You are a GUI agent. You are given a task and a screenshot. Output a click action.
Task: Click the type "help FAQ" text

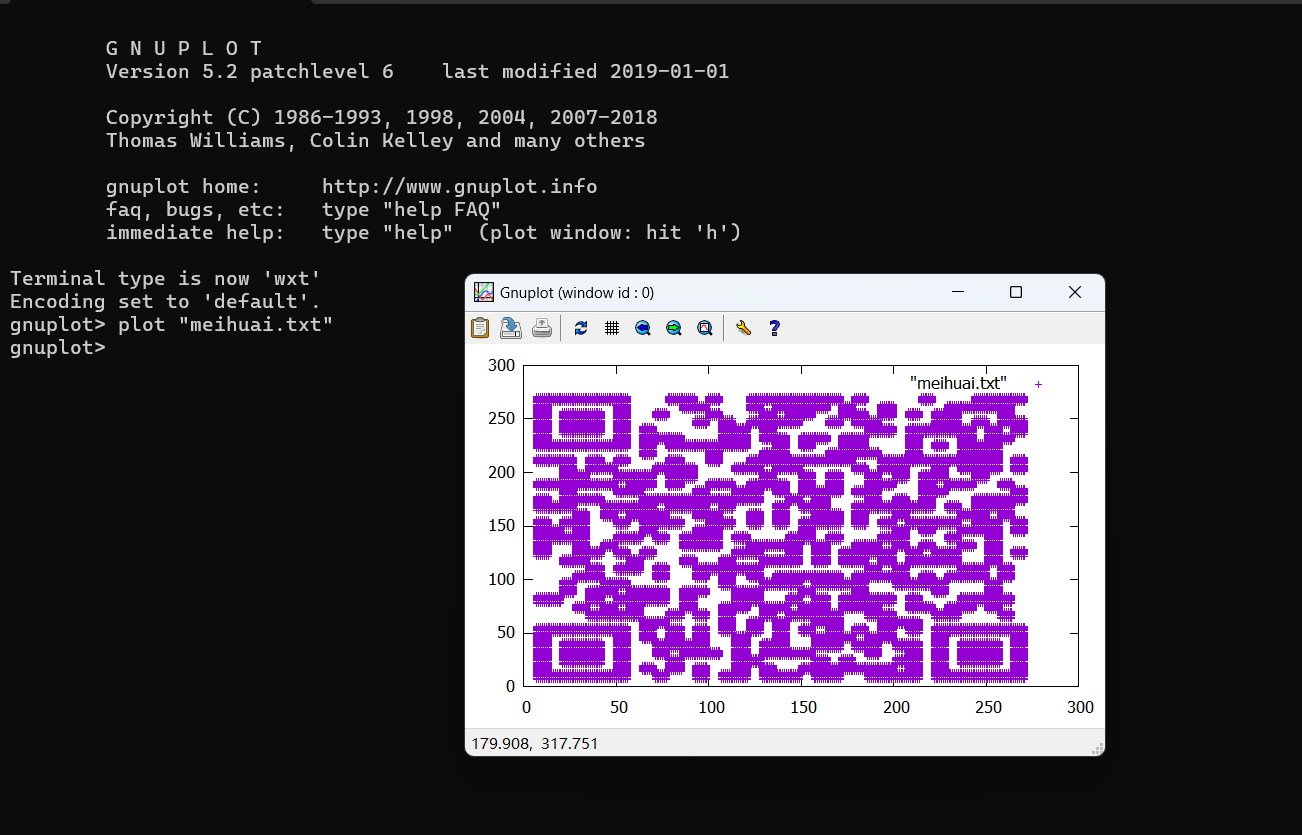tap(412, 210)
